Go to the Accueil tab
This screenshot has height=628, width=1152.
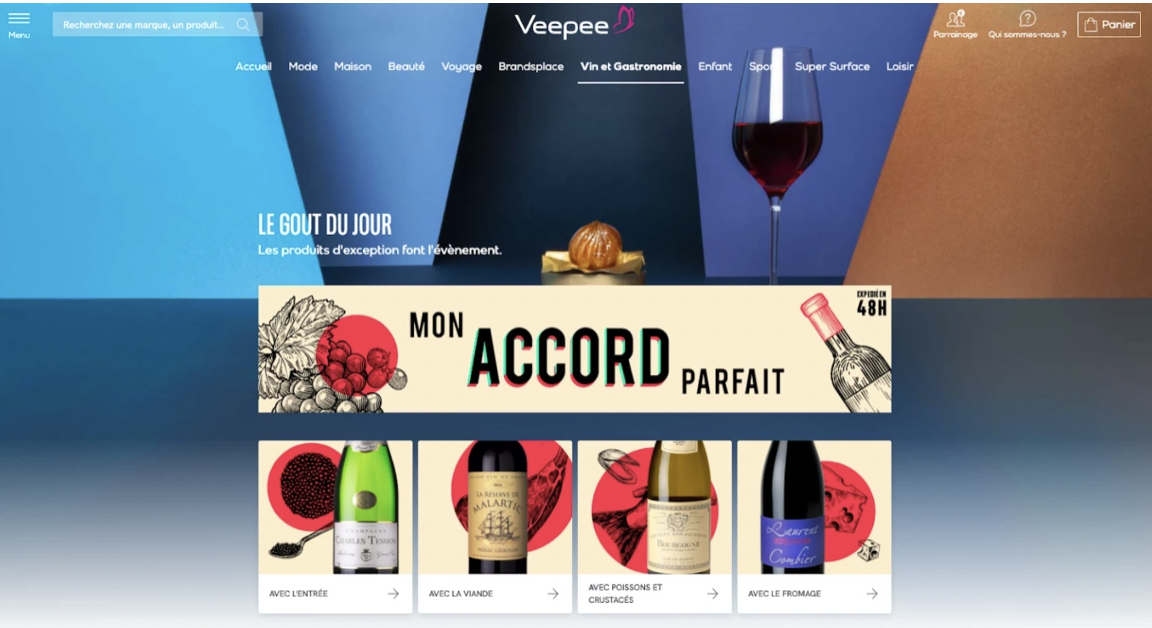253,66
